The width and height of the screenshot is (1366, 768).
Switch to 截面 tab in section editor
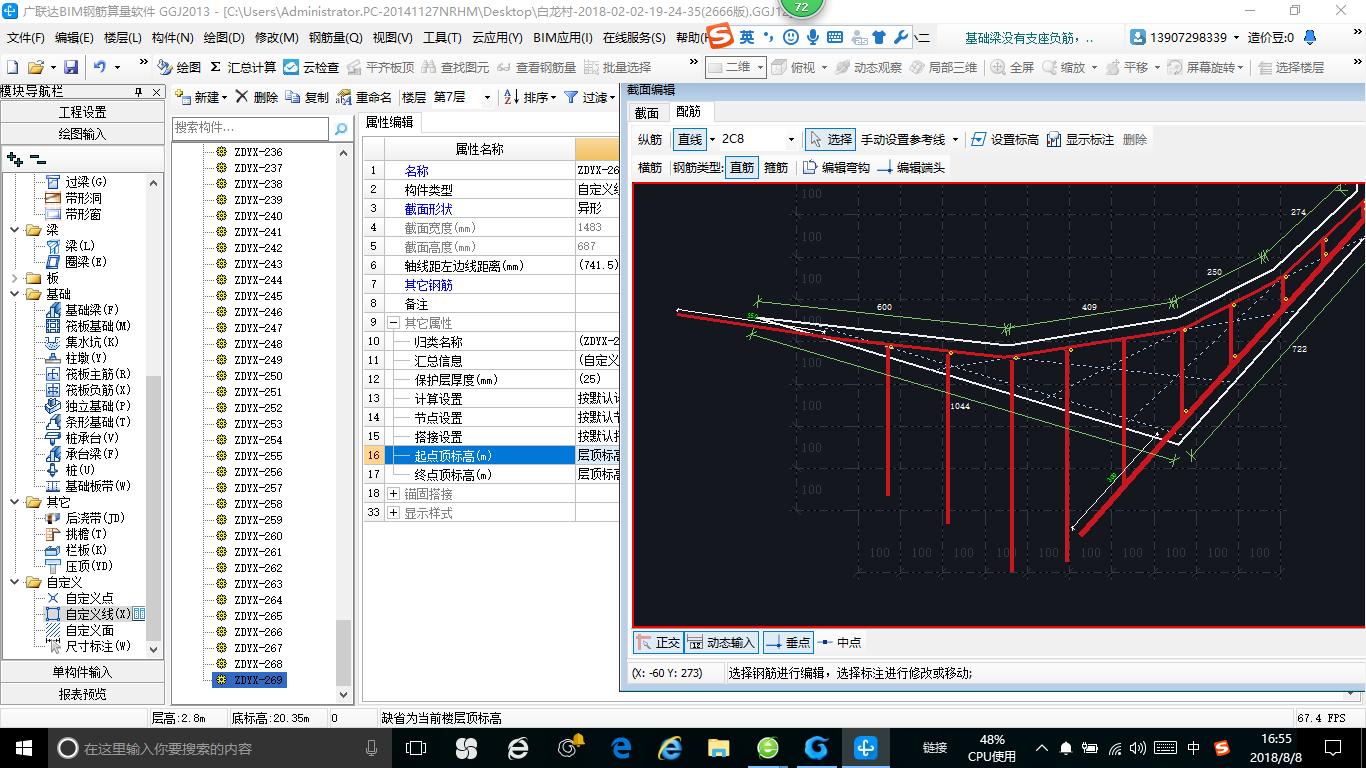647,112
